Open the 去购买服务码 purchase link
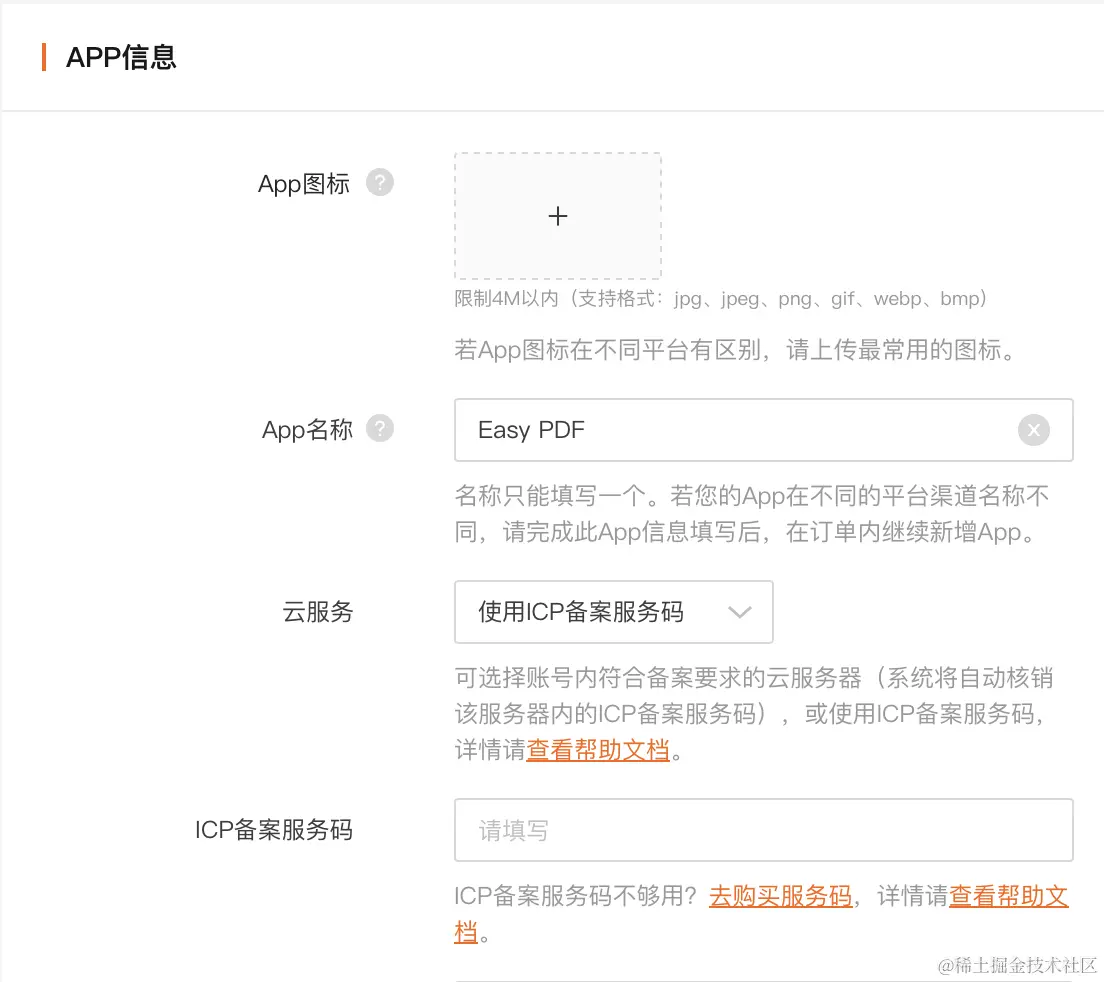1104x982 pixels. click(x=779, y=896)
